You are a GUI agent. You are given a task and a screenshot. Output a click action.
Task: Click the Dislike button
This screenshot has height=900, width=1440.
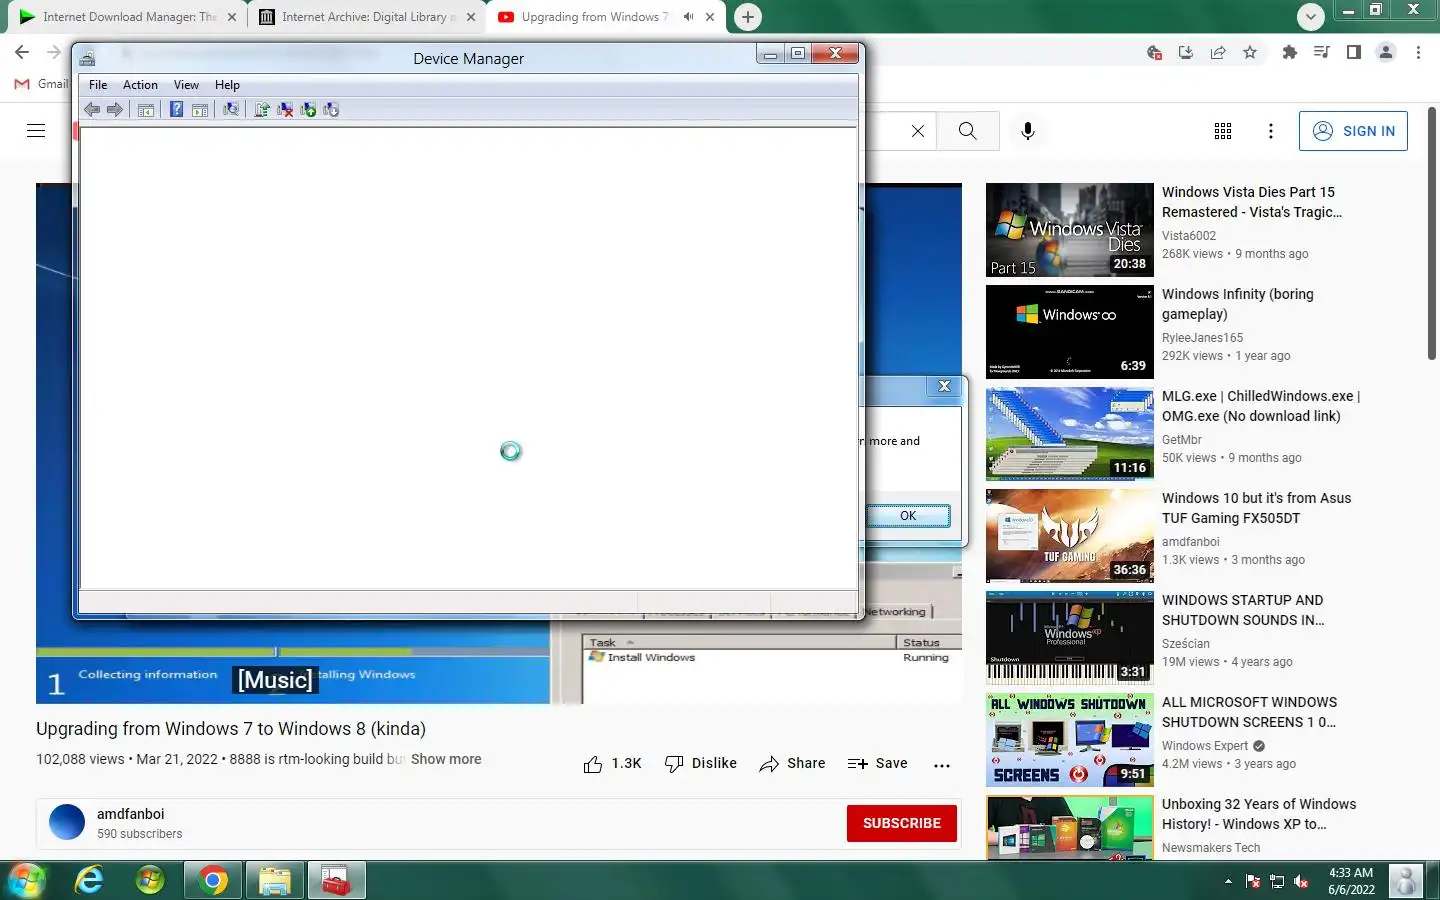(700, 764)
